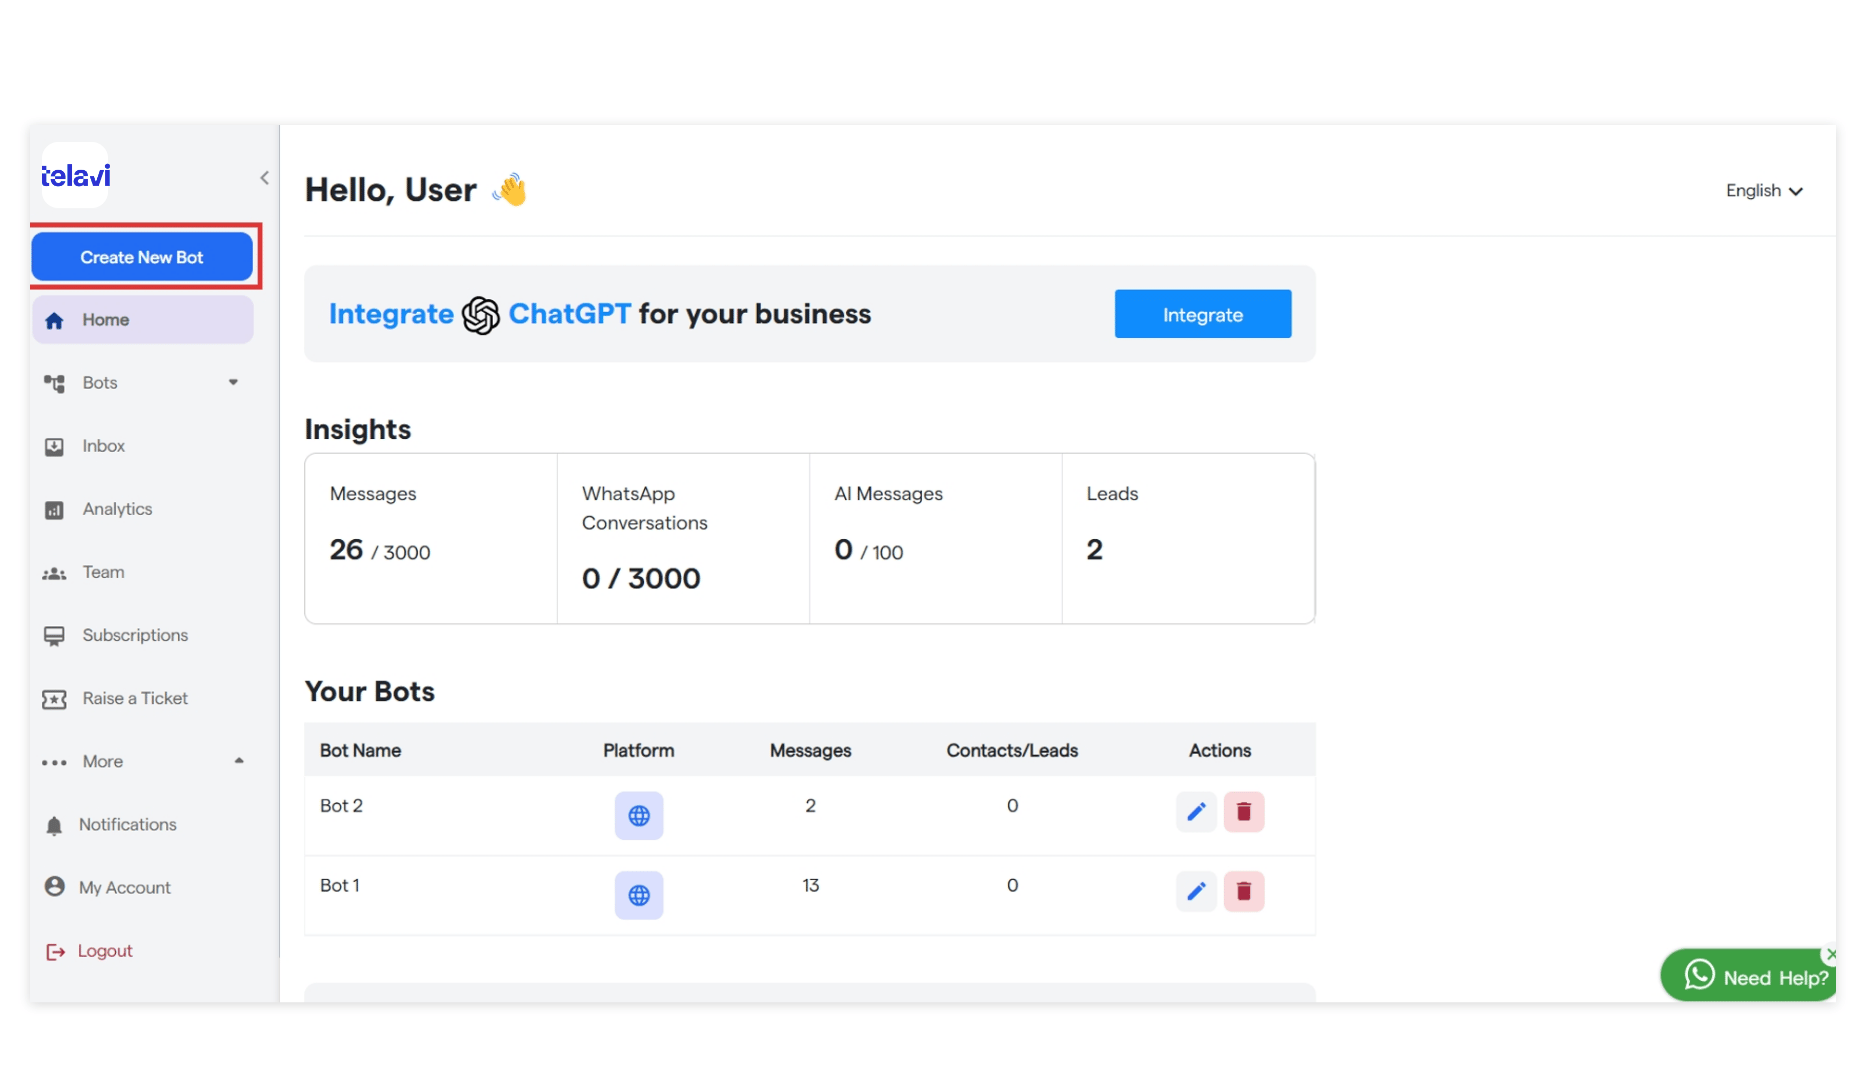This screenshot has height=1080, width=1866.
Task: Select Bot 2 message count 2
Action: [x=810, y=805]
